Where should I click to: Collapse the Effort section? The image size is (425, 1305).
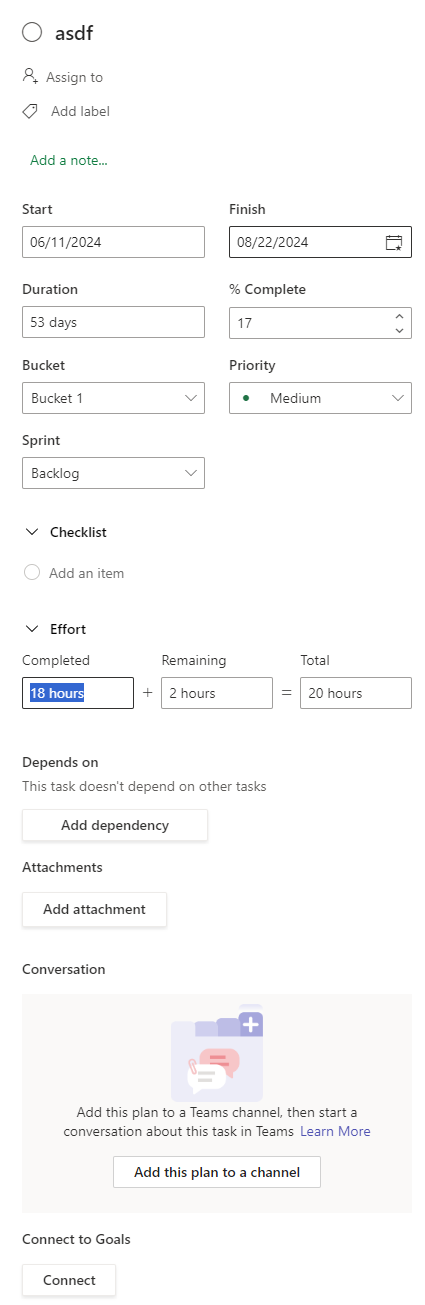(x=32, y=629)
